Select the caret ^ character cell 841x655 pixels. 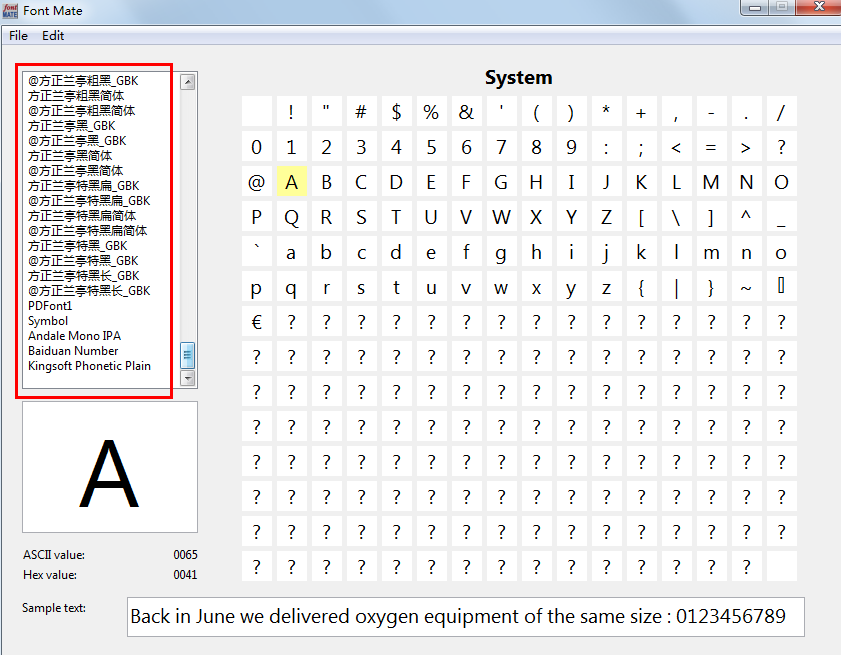[746, 217]
